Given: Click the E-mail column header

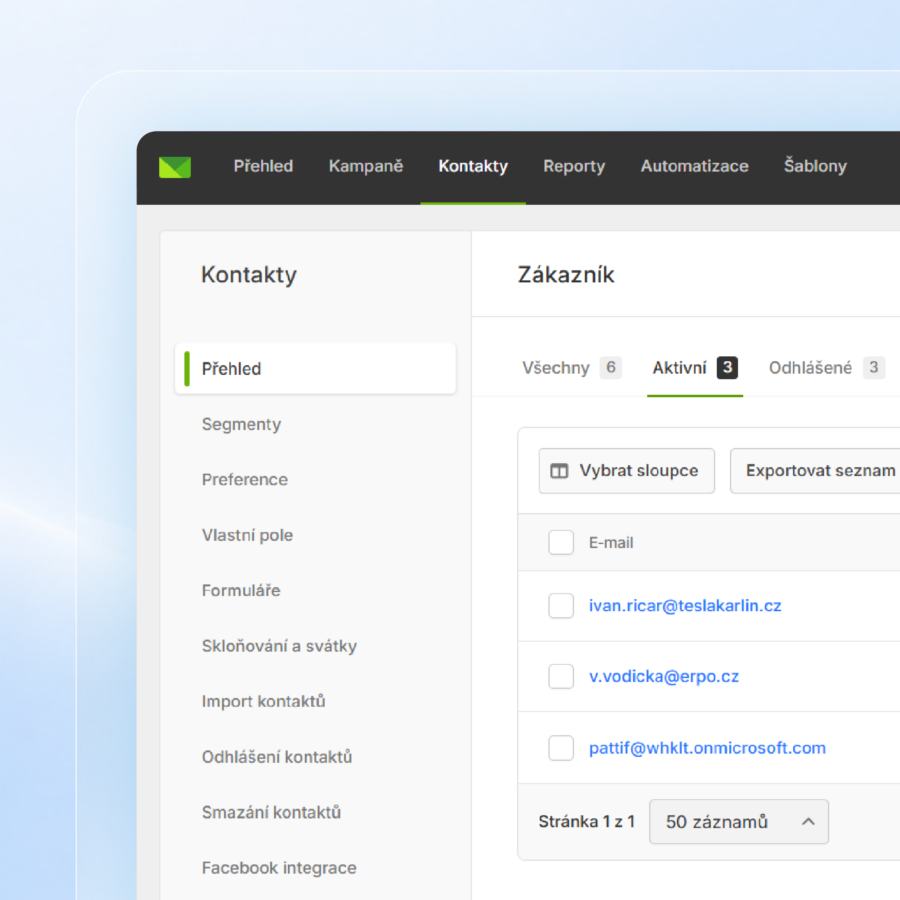Looking at the screenshot, I should point(611,542).
